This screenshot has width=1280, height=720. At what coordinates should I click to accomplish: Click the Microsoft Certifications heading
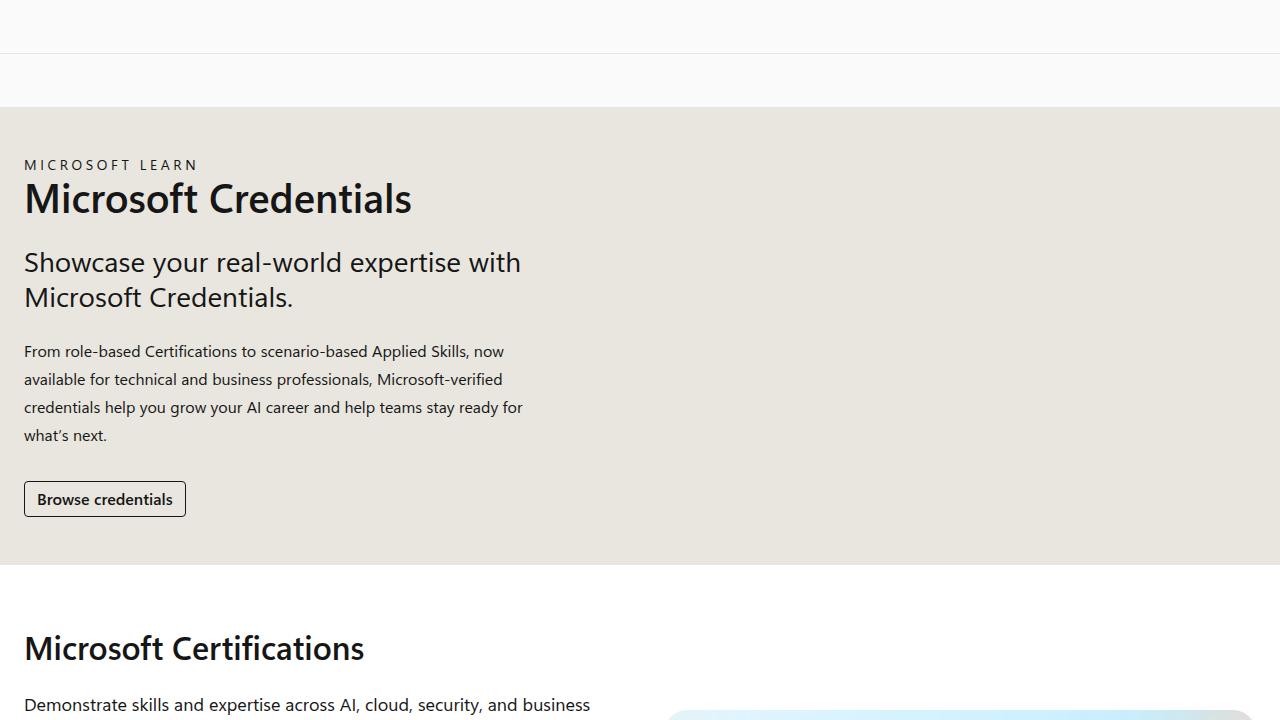pos(194,648)
